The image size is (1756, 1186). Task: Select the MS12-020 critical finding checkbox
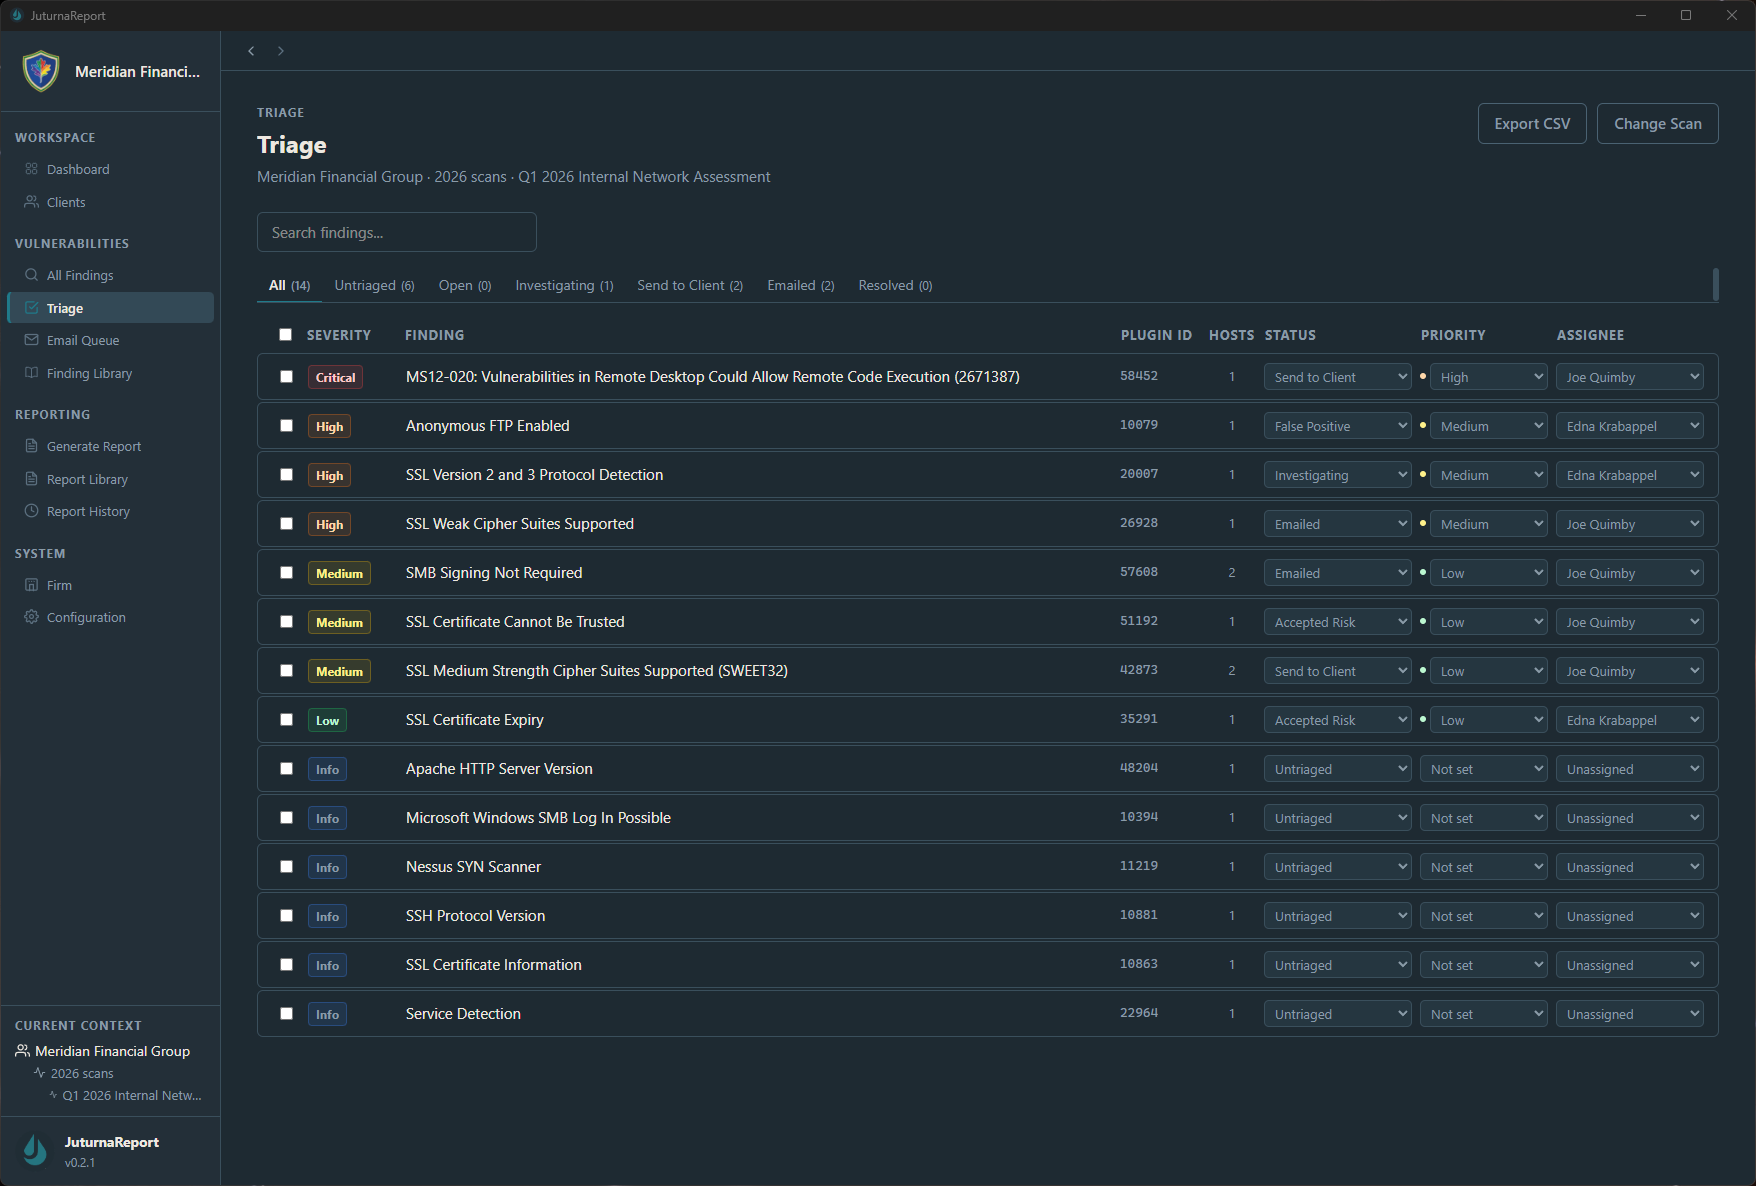tap(286, 377)
